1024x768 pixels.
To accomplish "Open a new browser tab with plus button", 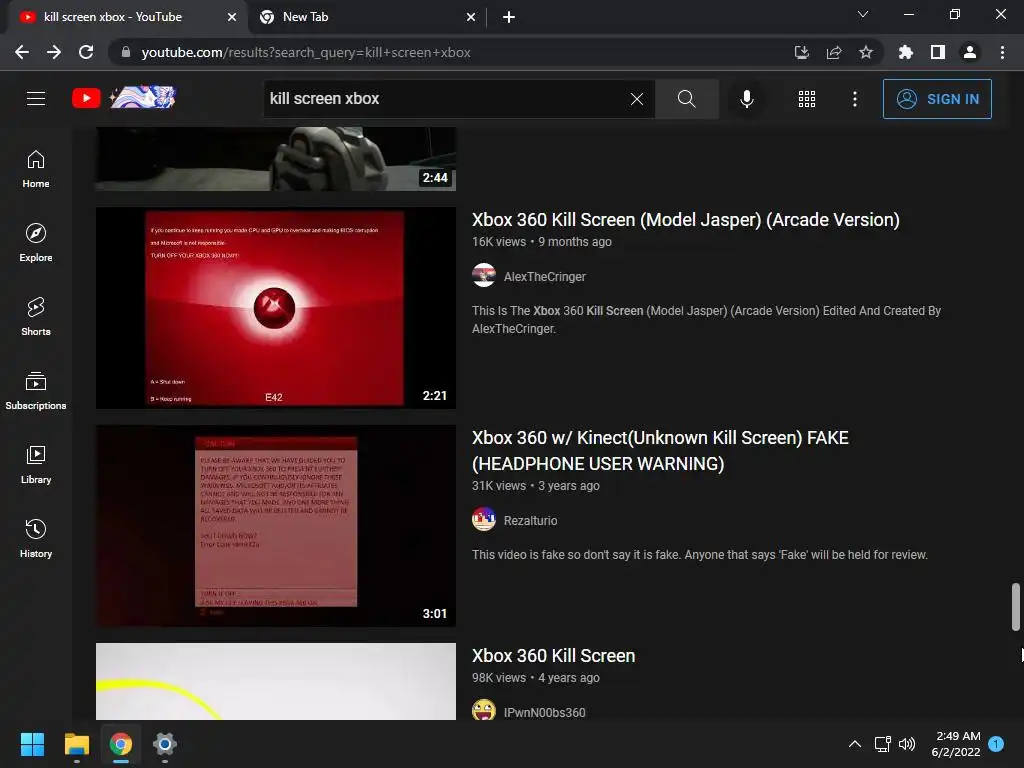I will [x=509, y=18].
